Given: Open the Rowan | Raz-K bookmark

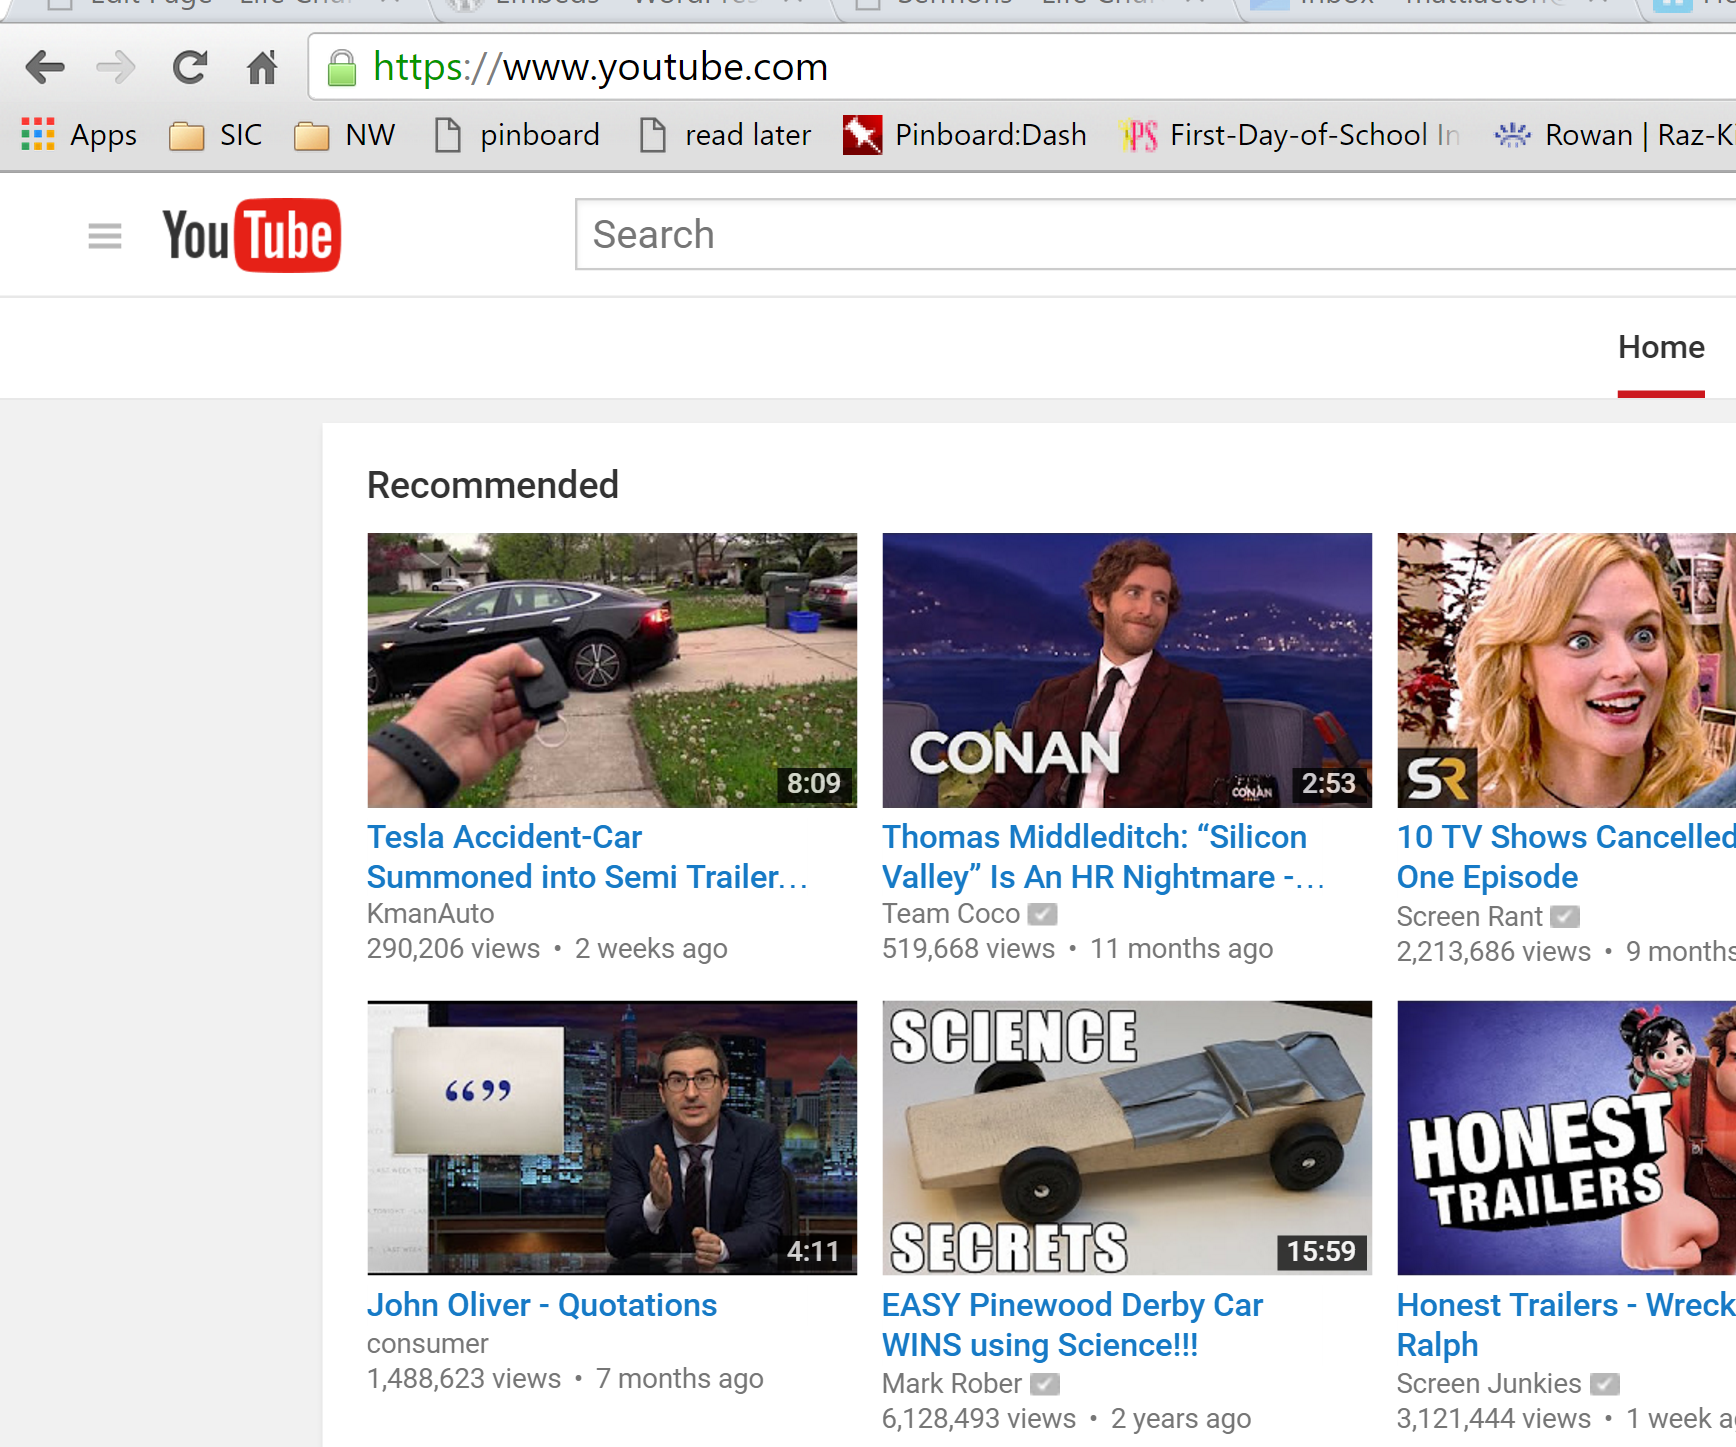Looking at the screenshot, I should coord(1614,135).
